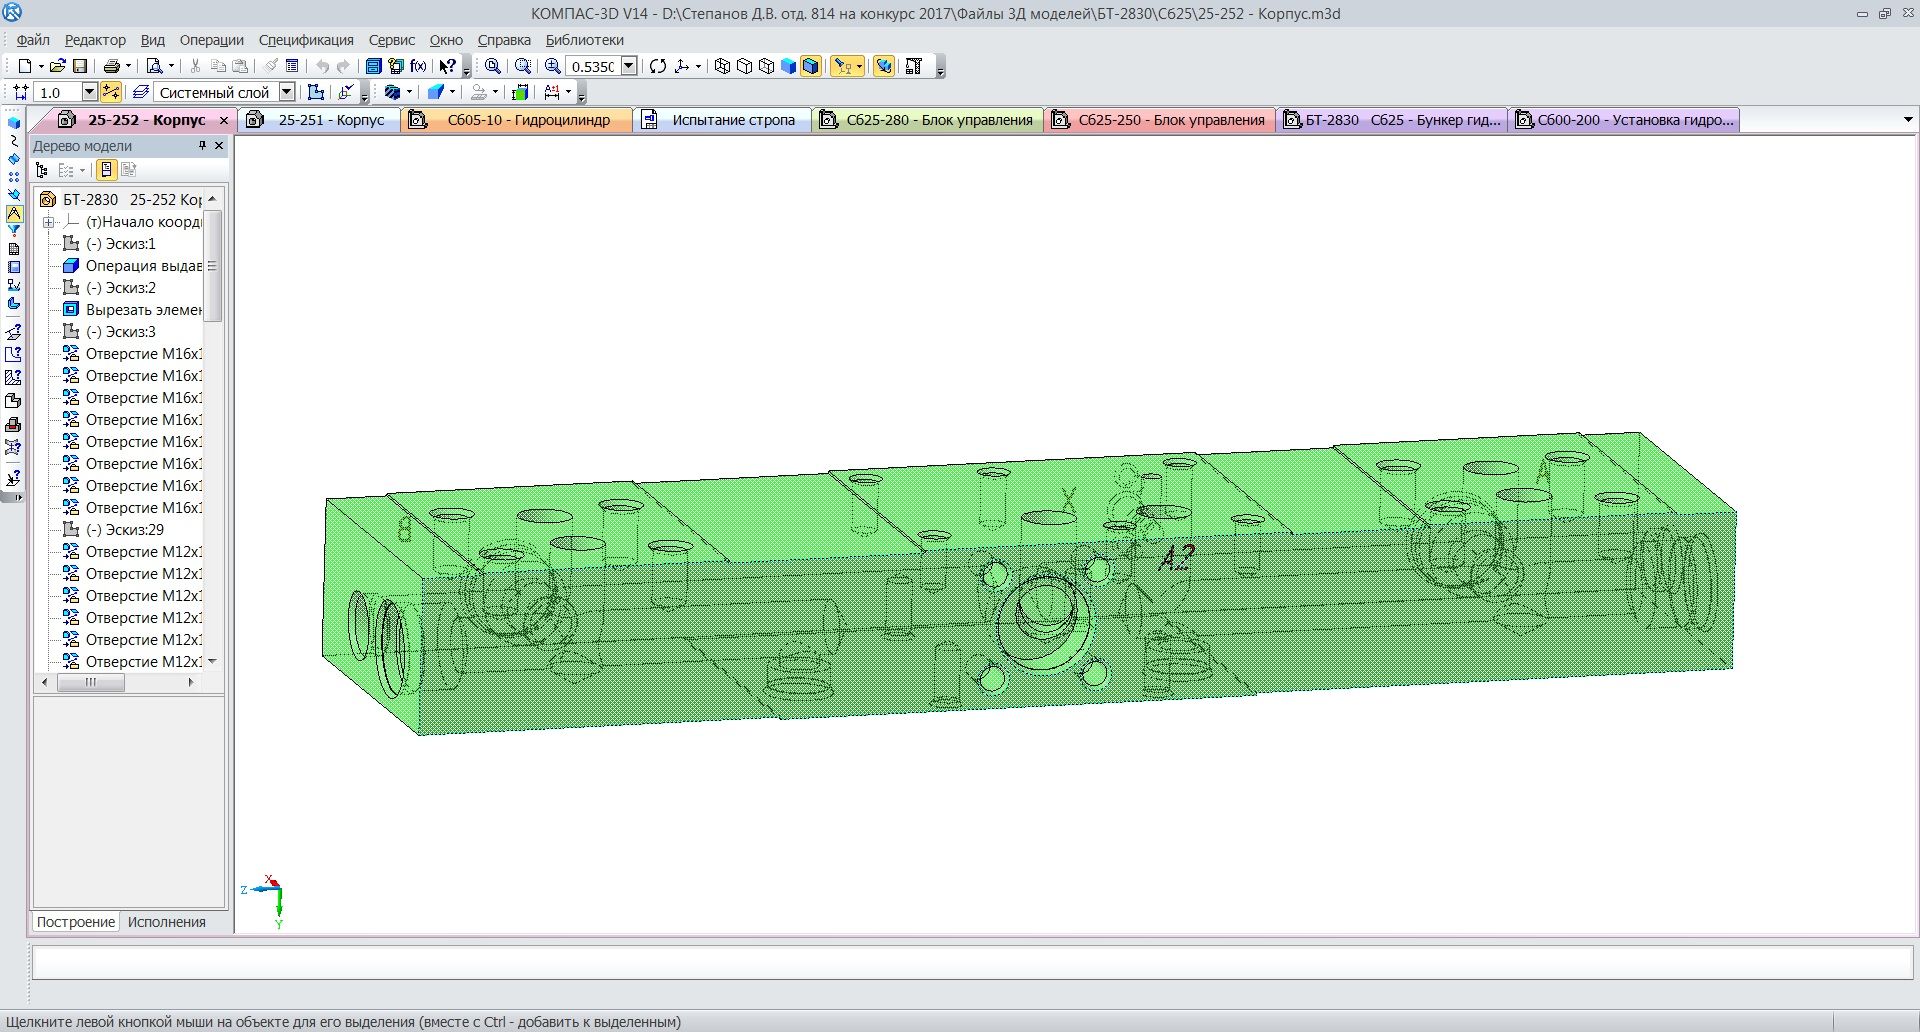1920x1032 pixels.
Task: Select Эскиз:29 in model tree
Action: pyautogui.click(x=124, y=530)
